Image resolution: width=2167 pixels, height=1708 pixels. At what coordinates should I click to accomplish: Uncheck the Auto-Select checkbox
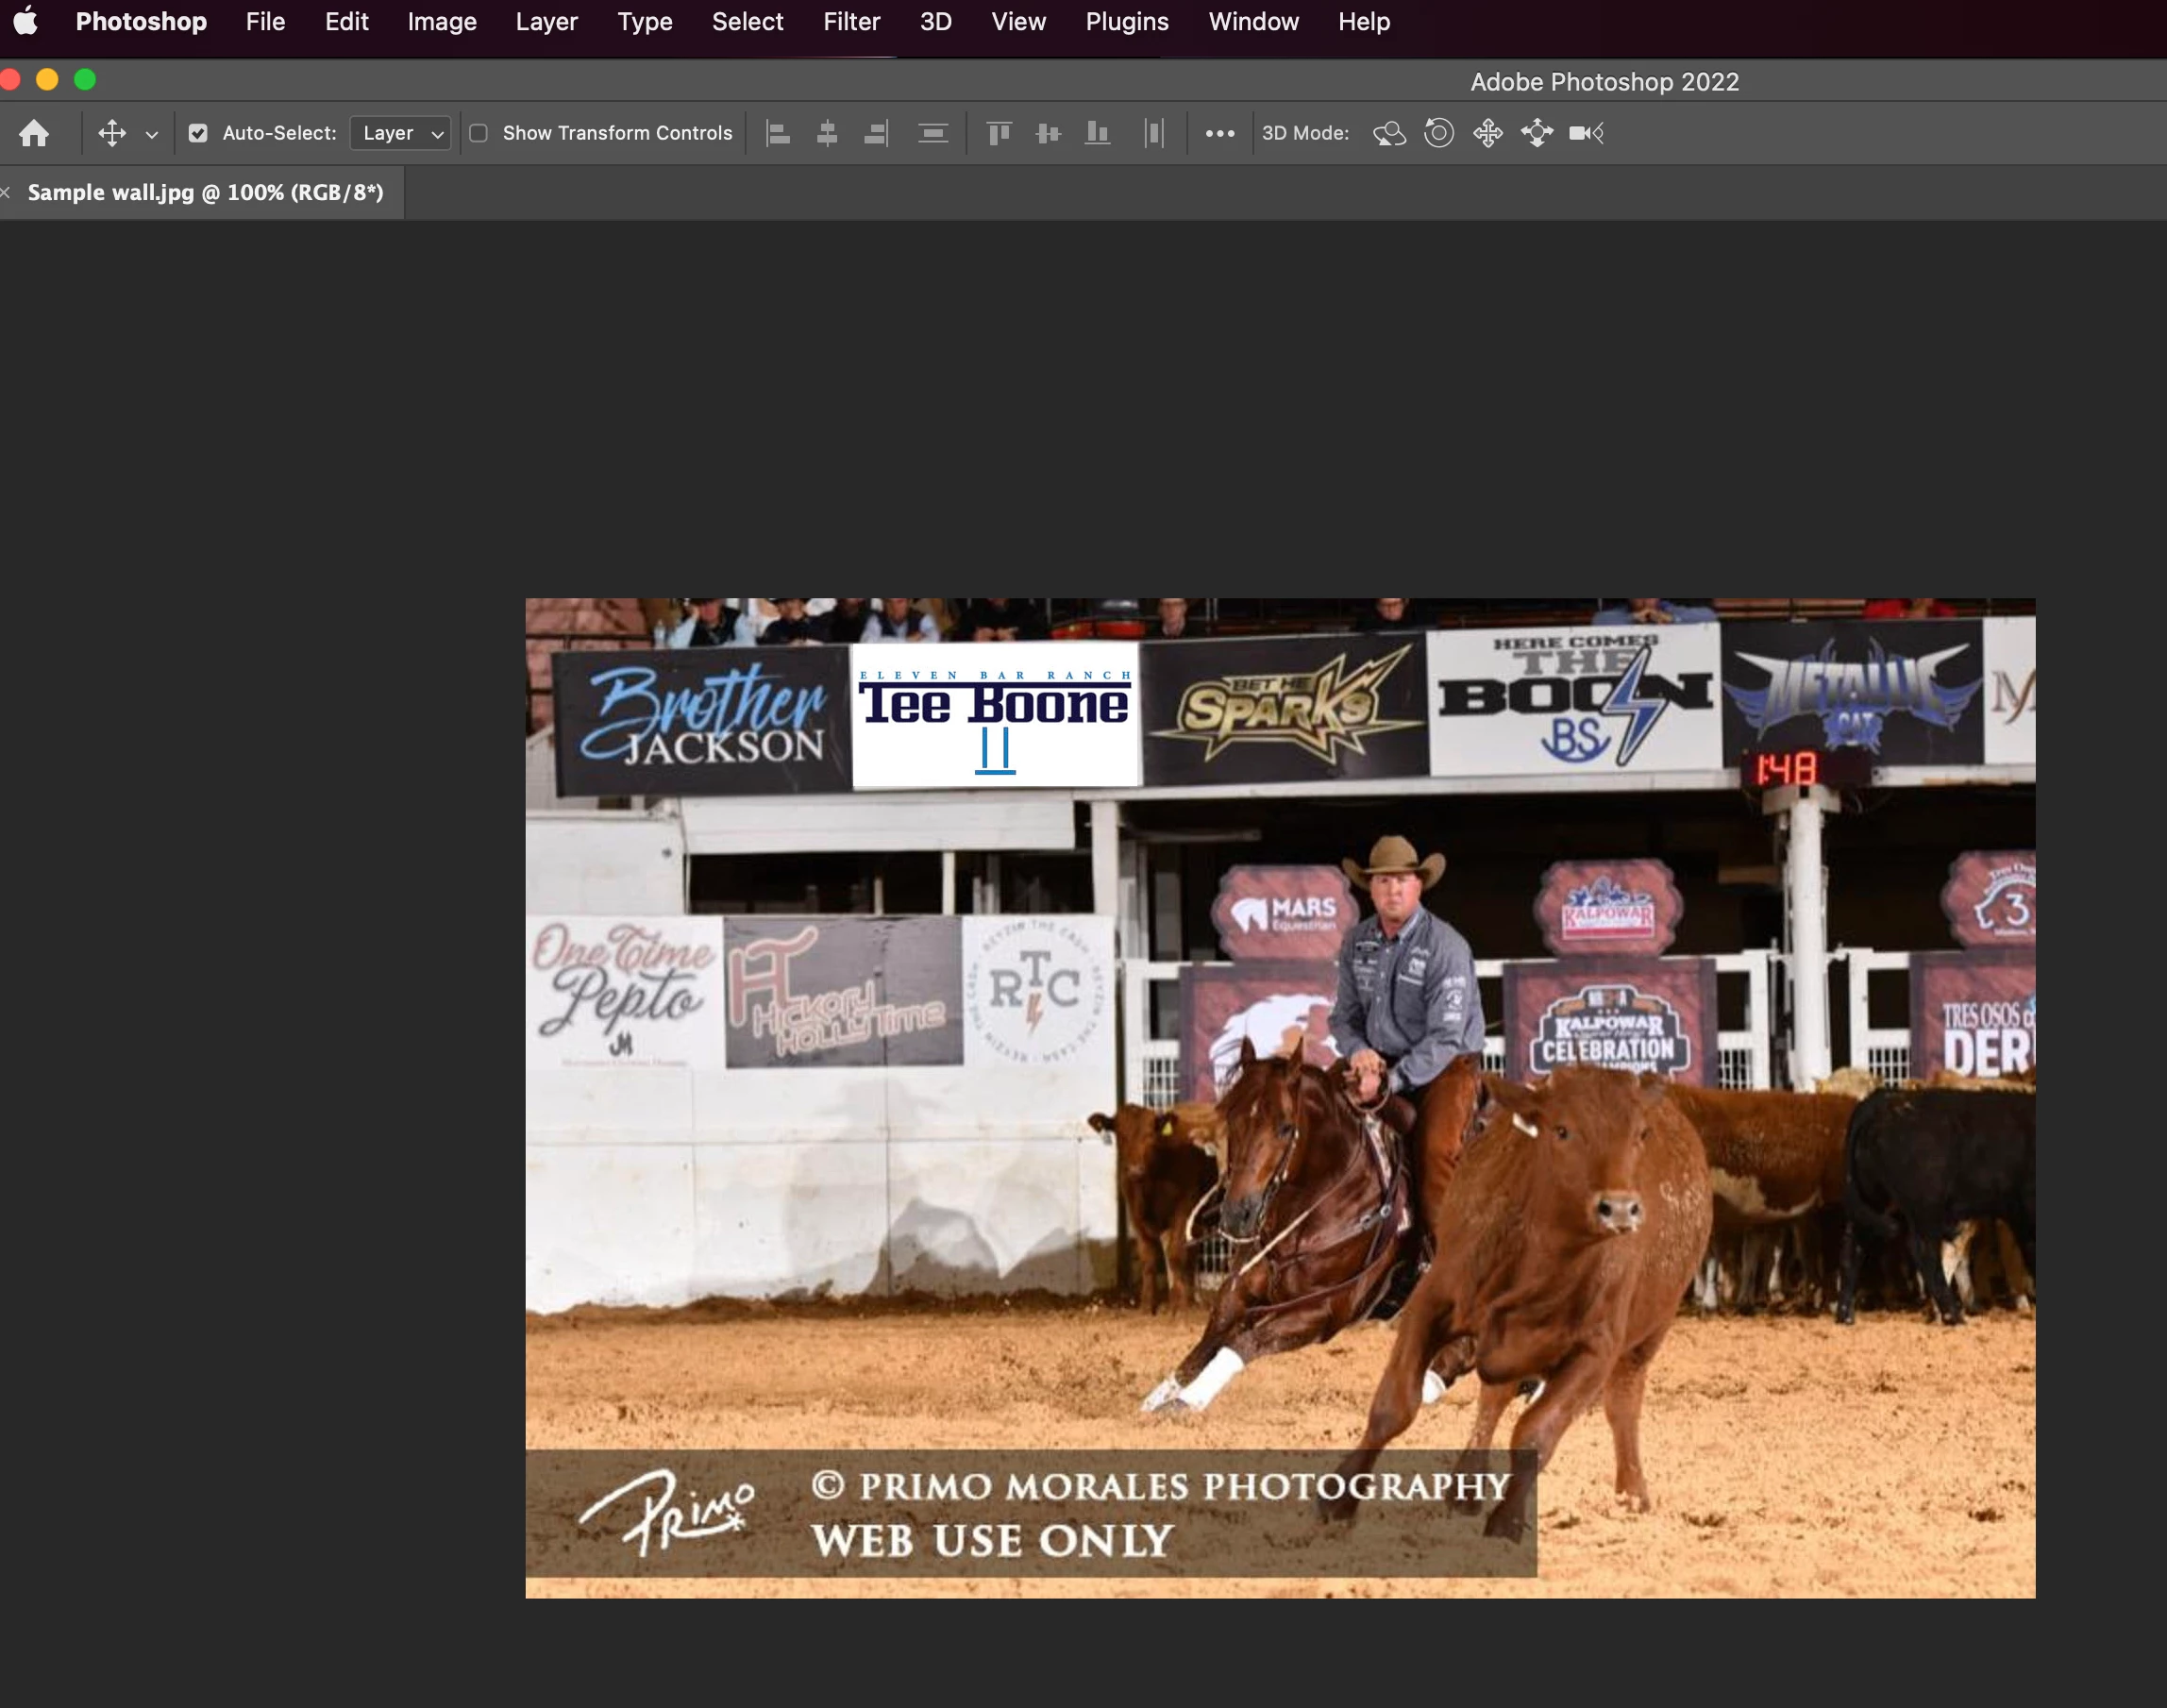198,133
